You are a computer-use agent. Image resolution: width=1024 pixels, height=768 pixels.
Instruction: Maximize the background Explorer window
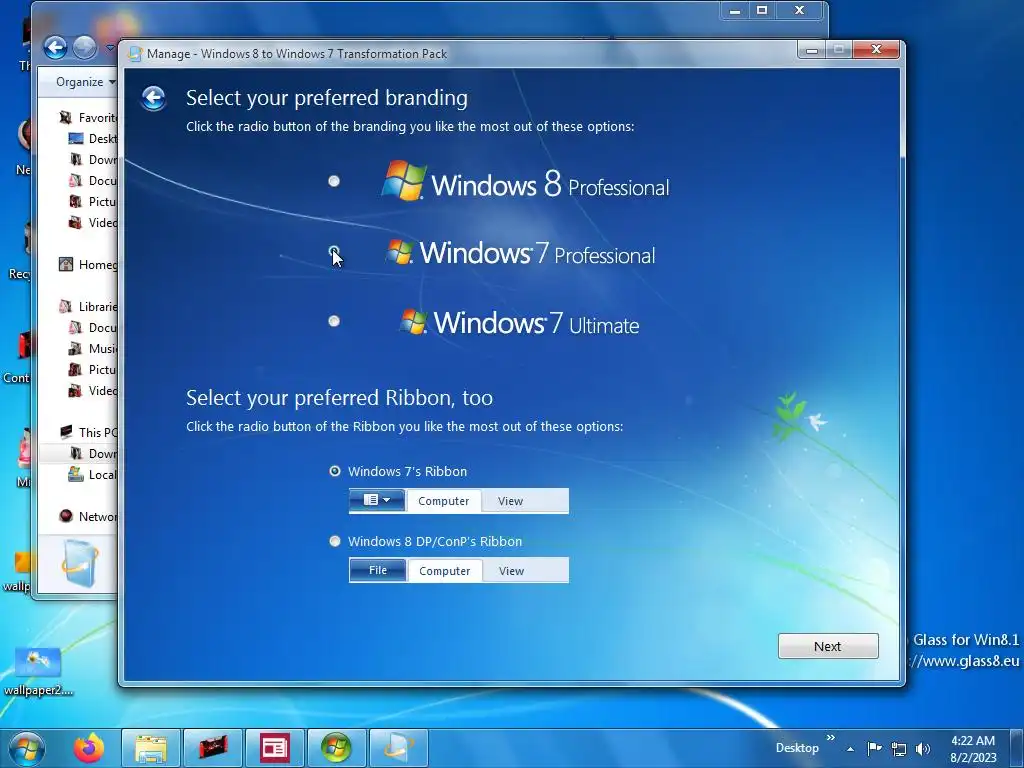pyautogui.click(x=761, y=10)
